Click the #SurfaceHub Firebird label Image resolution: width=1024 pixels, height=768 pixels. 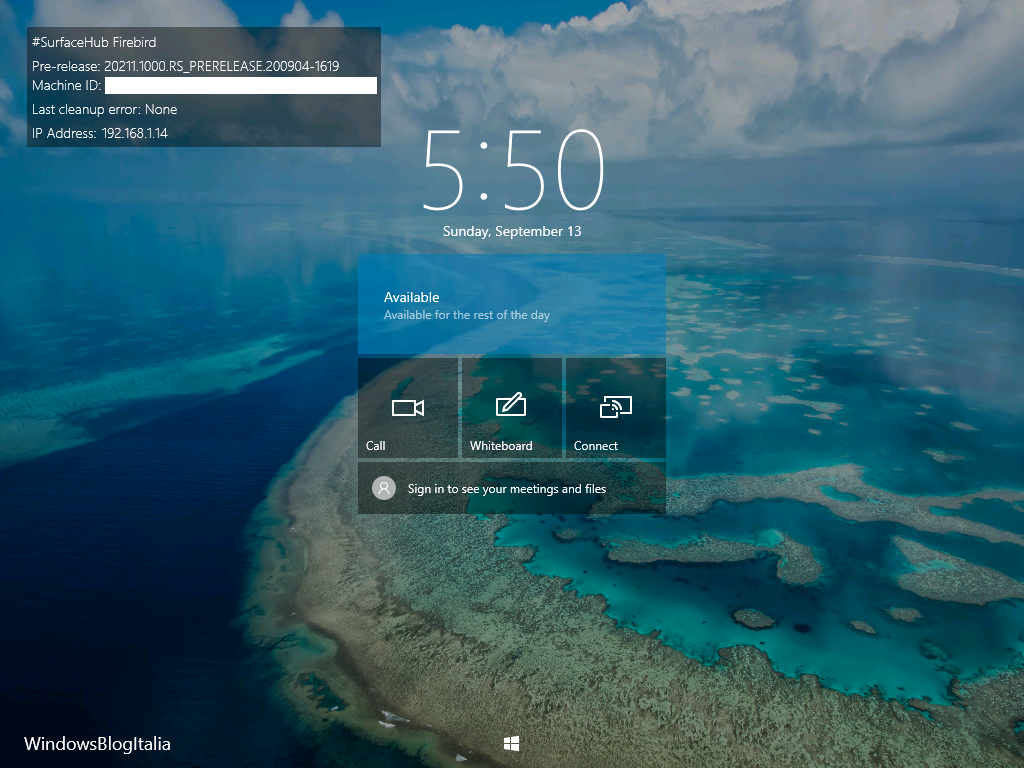coord(94,42)
